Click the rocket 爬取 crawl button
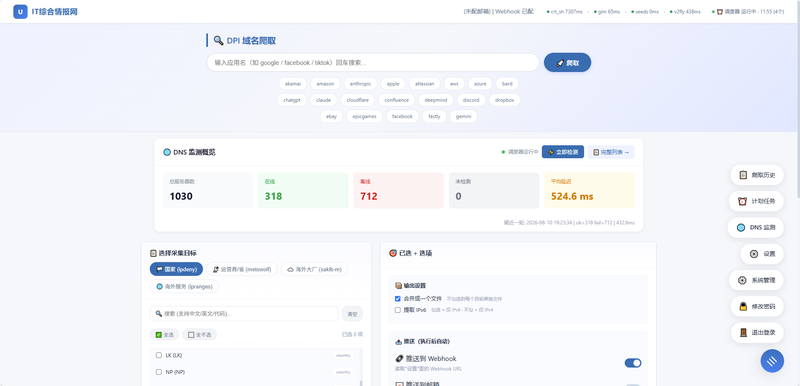The width and height of the screenshot is (800, 386). (x=567, y=63)
